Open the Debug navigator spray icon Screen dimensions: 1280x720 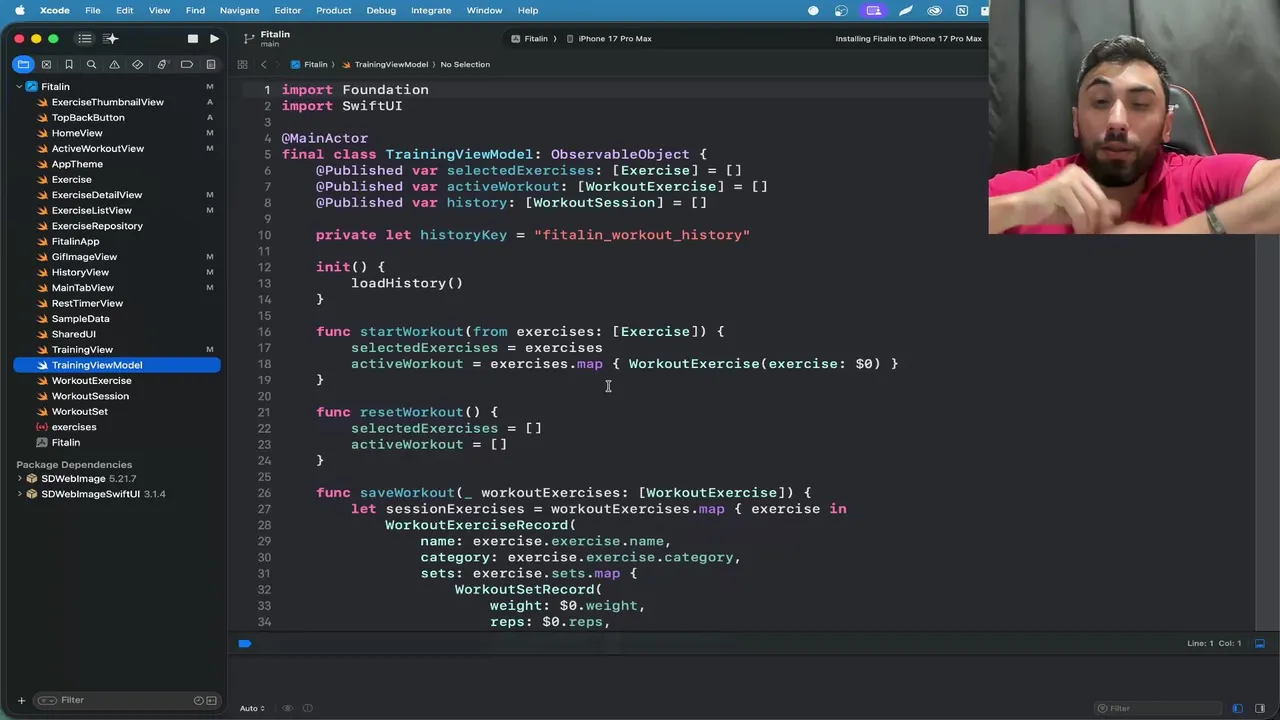(x=161, y=64)
